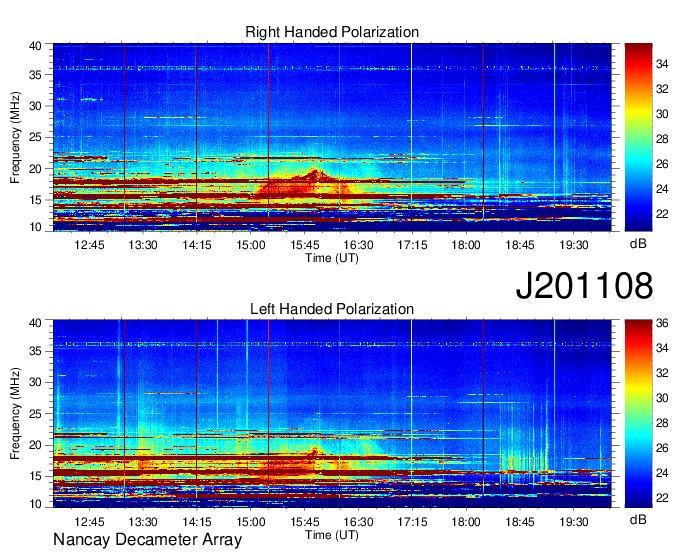
Task: Click 16:30 tick on Right Handed time axis
Action: click(358, 245)
